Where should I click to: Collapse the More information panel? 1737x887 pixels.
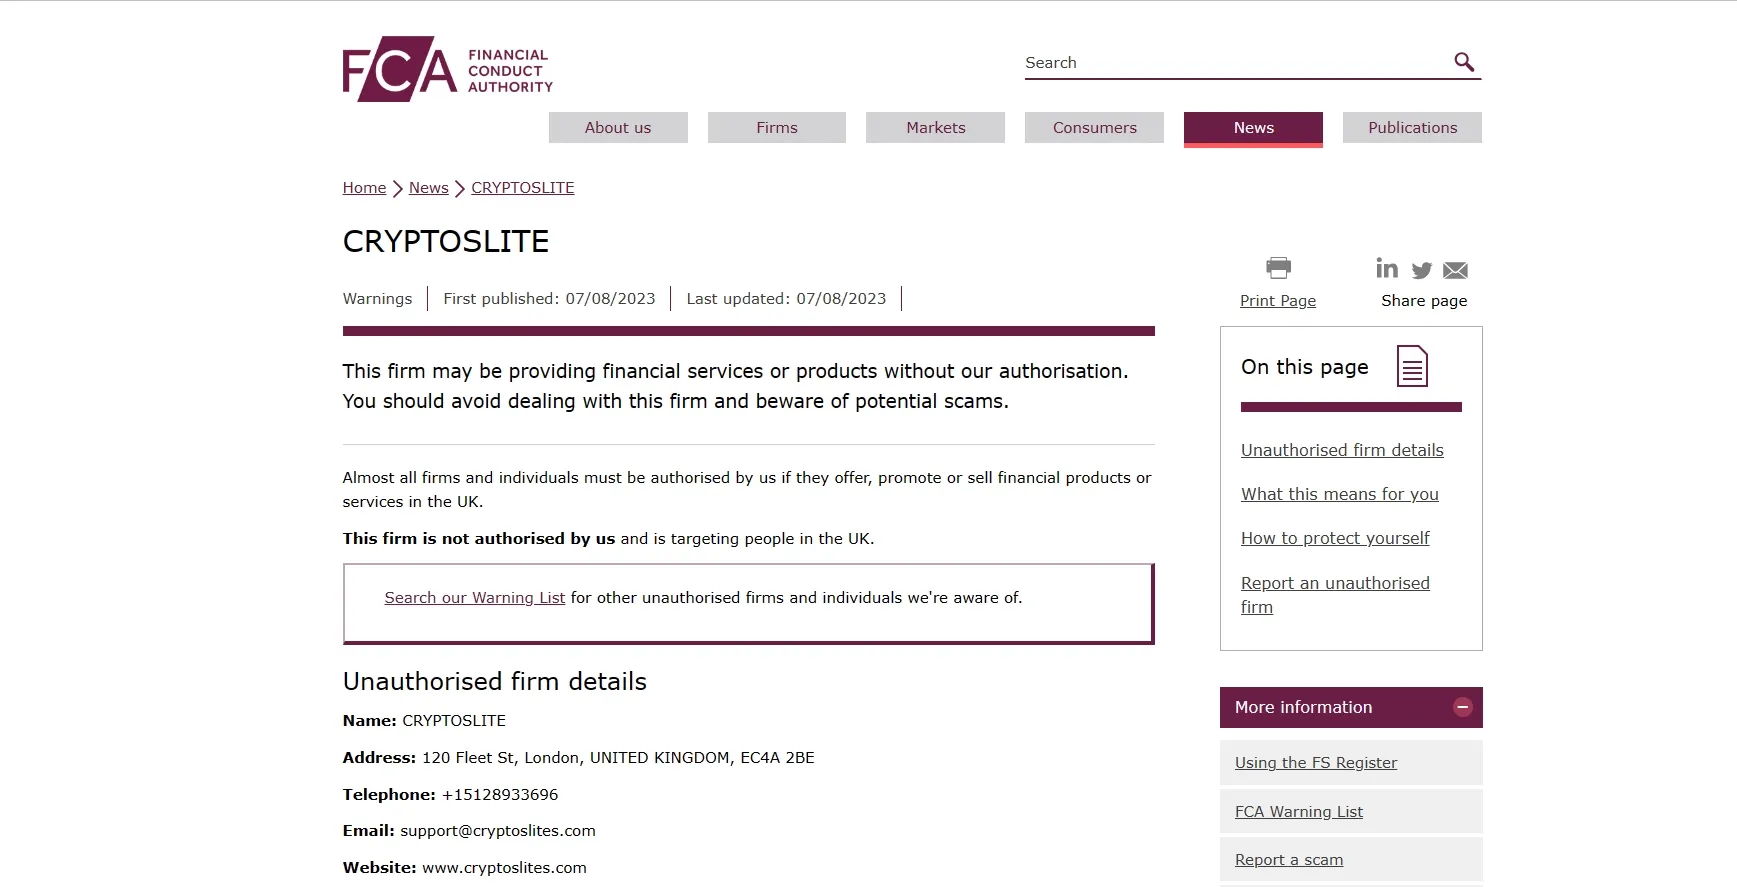[1463, 707]
